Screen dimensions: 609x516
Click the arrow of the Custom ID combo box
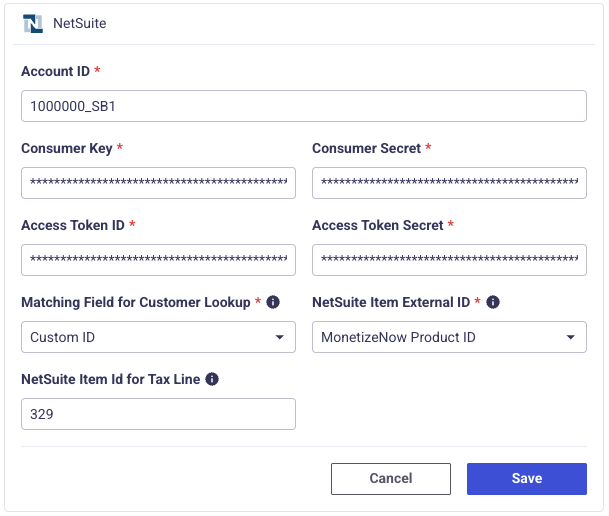tap(280, 337)
